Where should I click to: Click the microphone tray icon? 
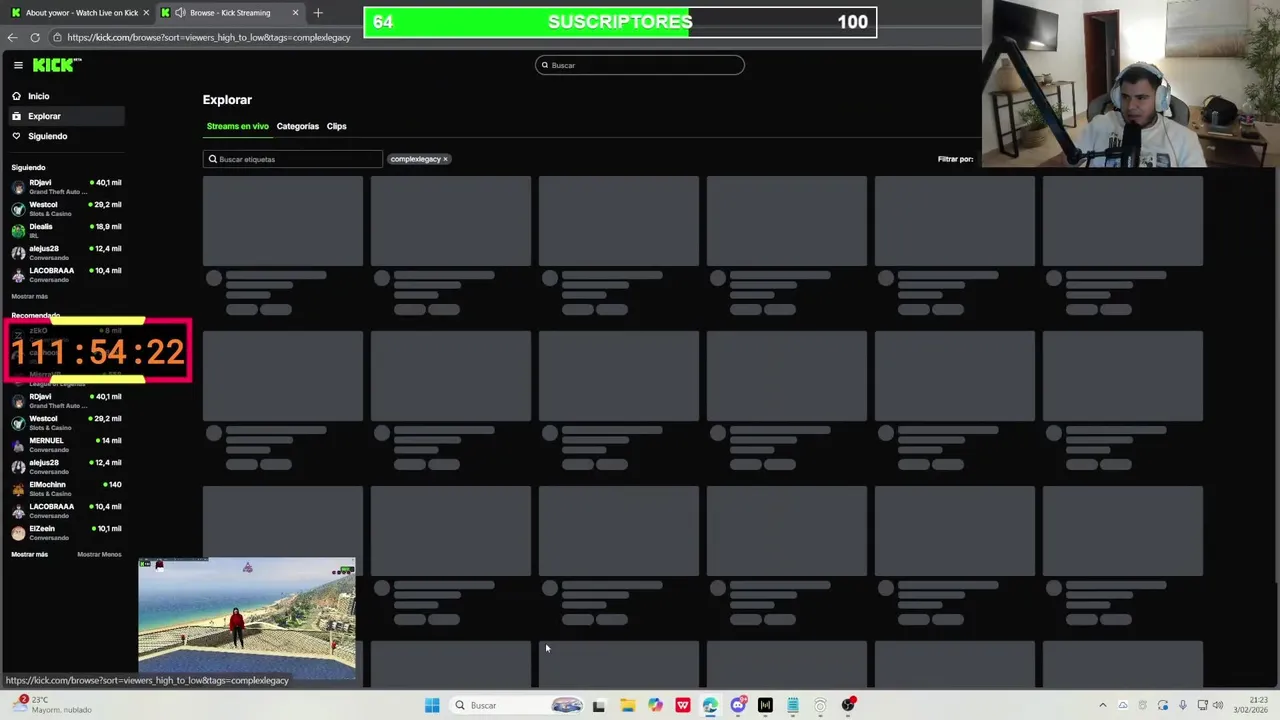tap(1183, 705)
